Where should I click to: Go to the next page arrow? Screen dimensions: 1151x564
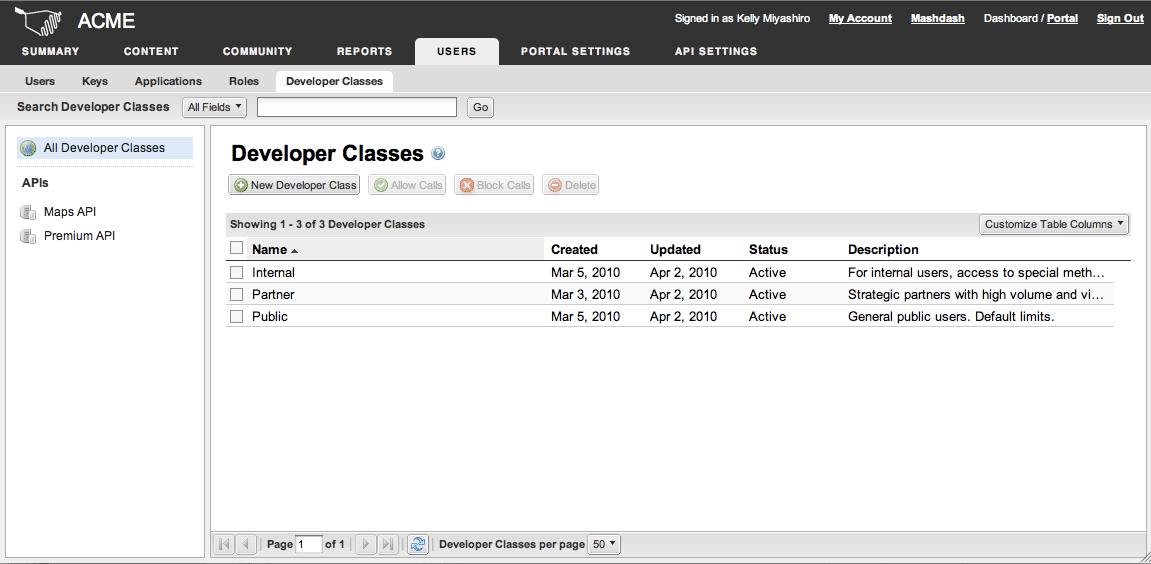point(366,544)
